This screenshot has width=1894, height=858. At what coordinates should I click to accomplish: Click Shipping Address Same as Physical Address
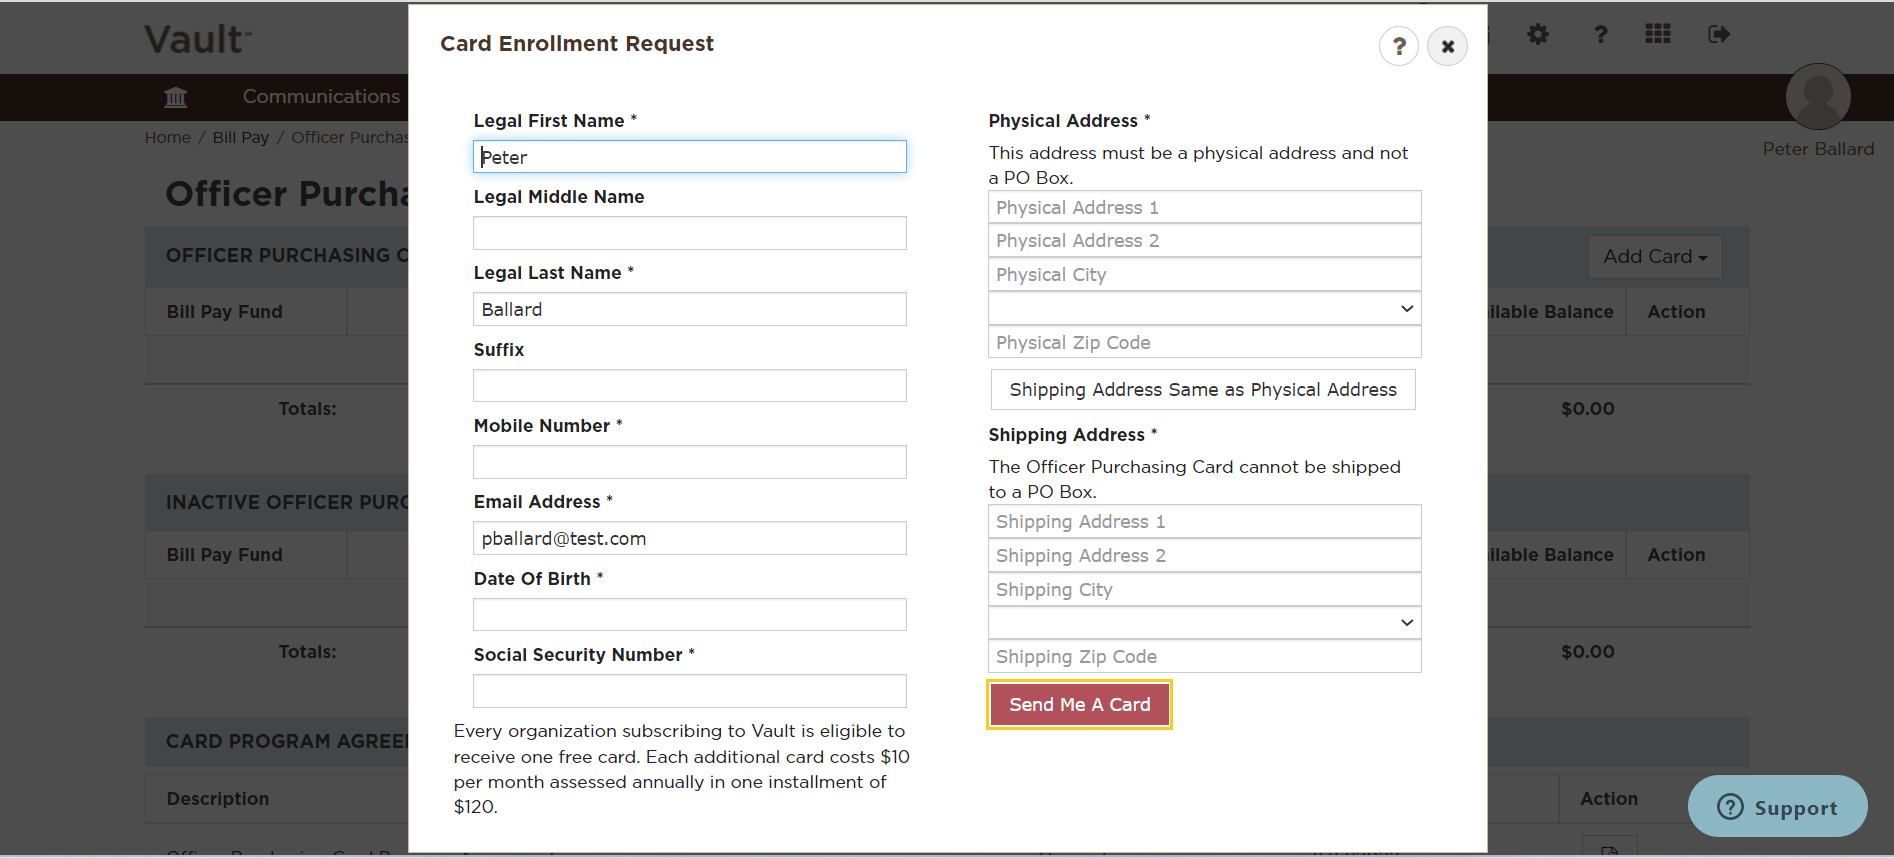(x=1203, y=390)
